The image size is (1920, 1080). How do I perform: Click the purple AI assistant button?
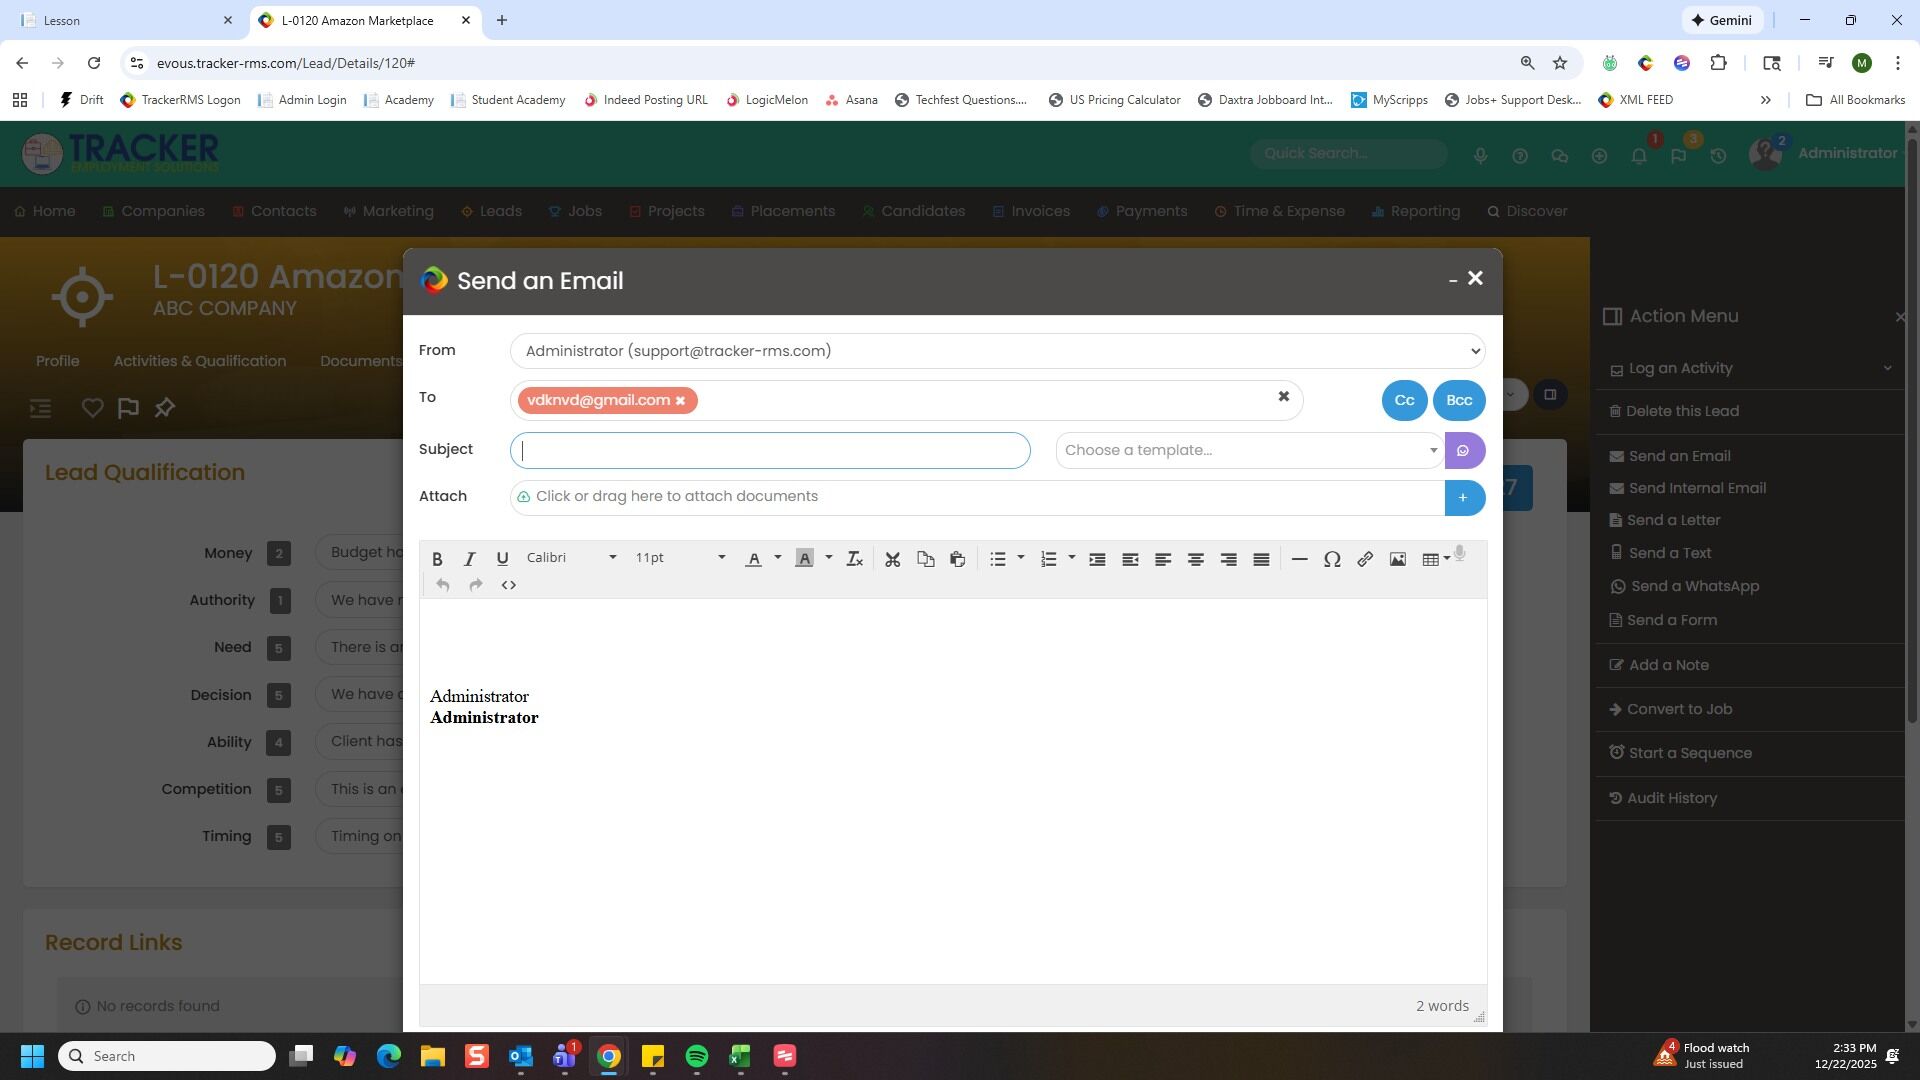tap(1463, 451)
